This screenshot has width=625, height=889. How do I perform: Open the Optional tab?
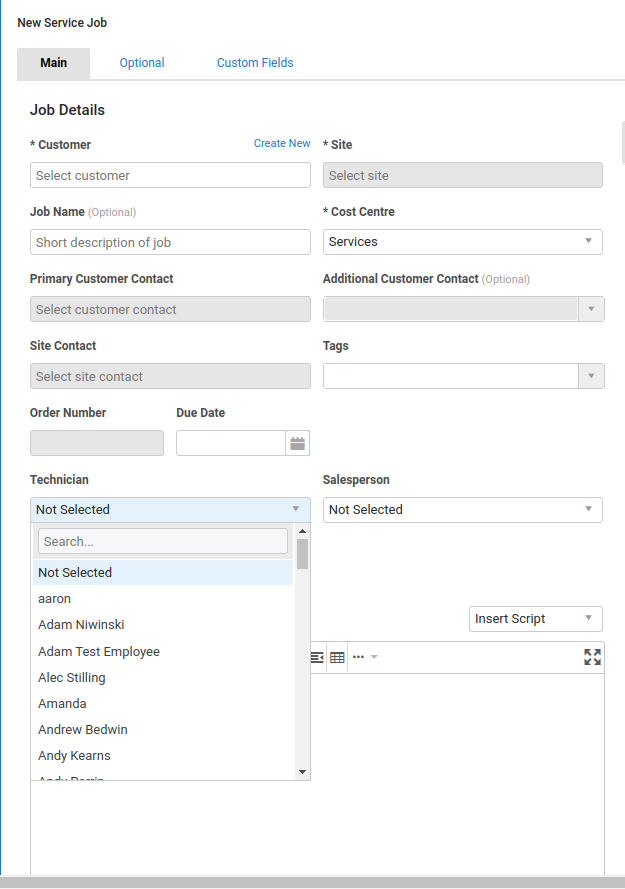[x=142, y=63]
